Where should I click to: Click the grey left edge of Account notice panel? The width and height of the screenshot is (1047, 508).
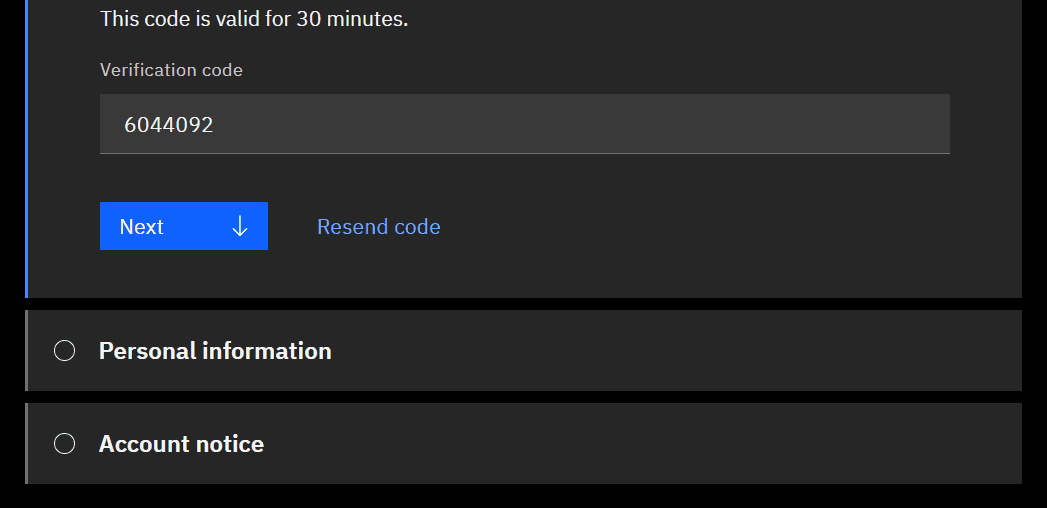pos(26,444)
